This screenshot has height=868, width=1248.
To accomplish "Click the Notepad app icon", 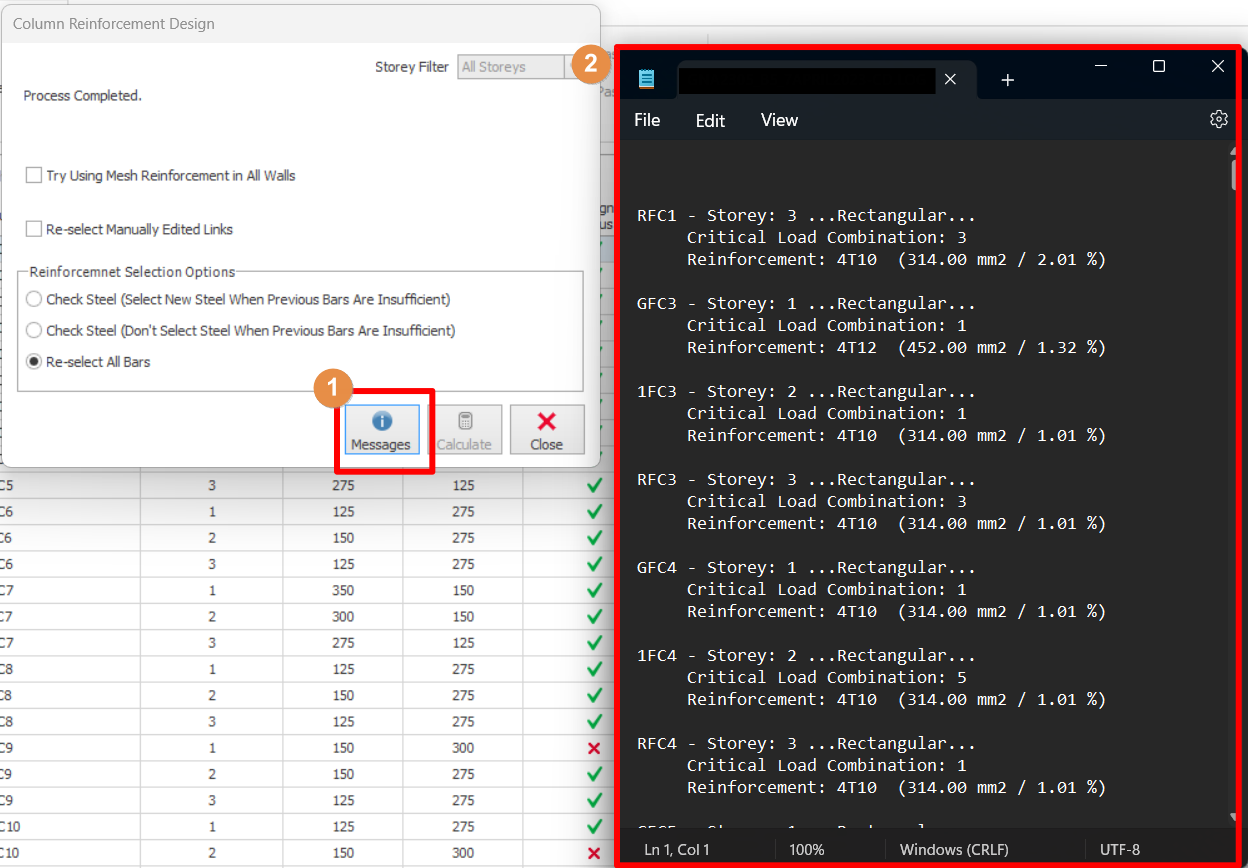I will [647, 80].
